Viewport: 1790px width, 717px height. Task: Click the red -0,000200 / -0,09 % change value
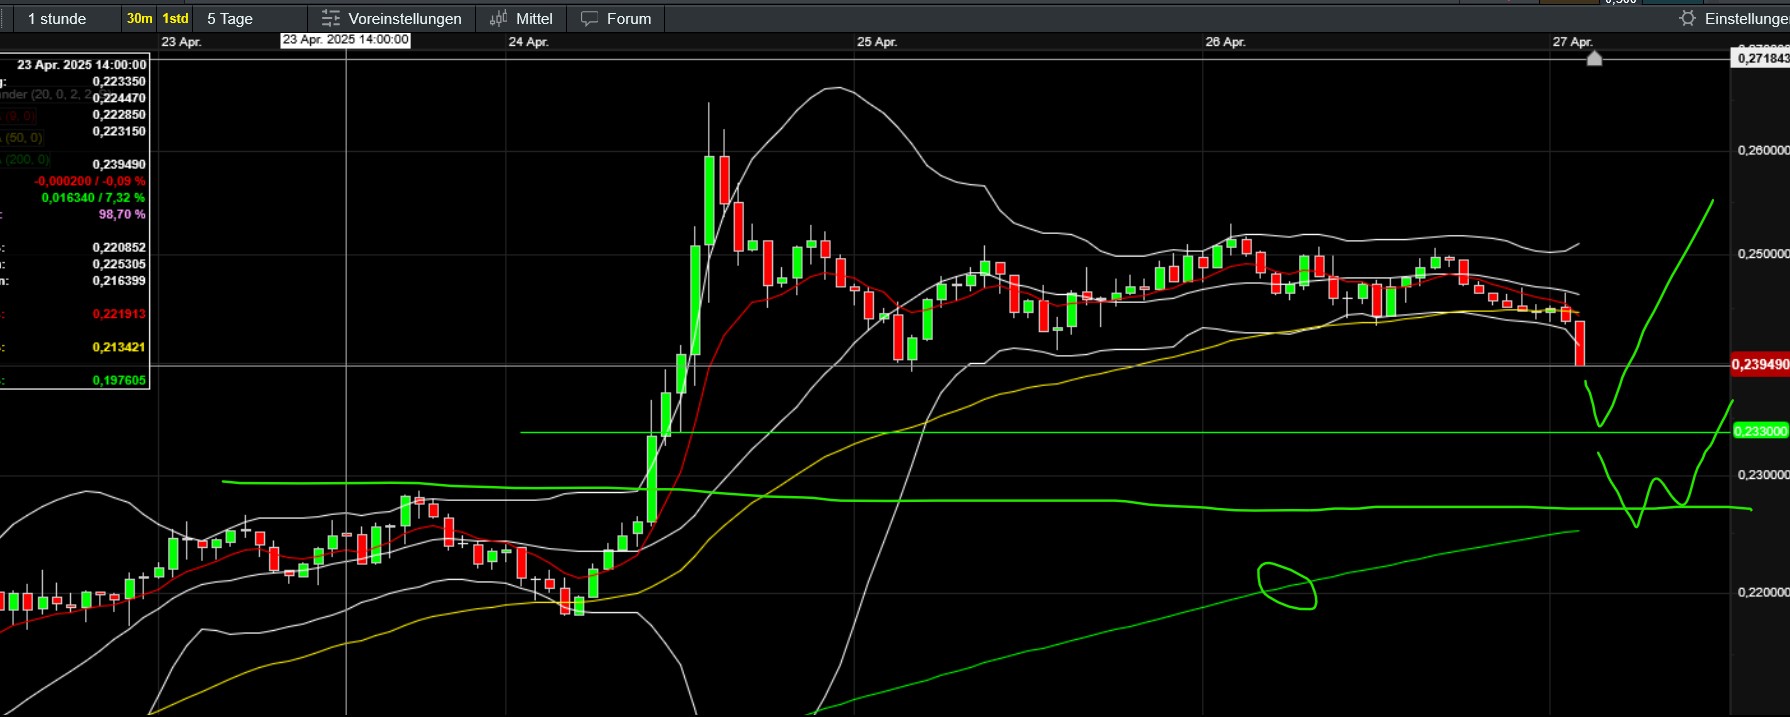pos(90,181)
